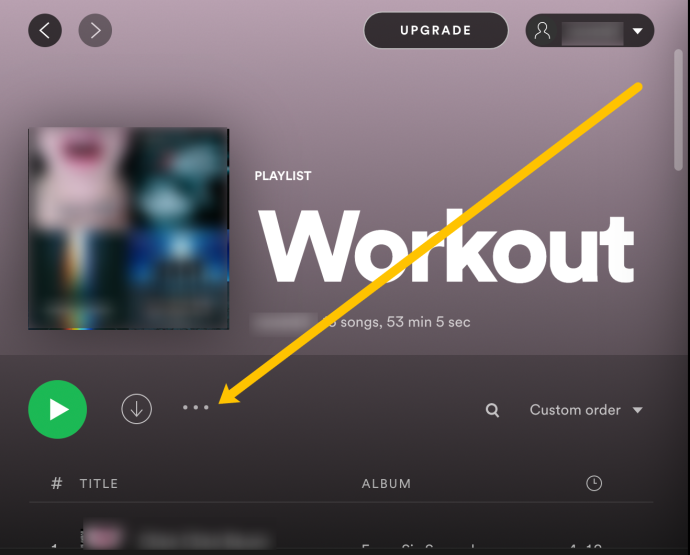Sort by the clock duration icon
Viewport: 690px width, 555px height.
594,483
